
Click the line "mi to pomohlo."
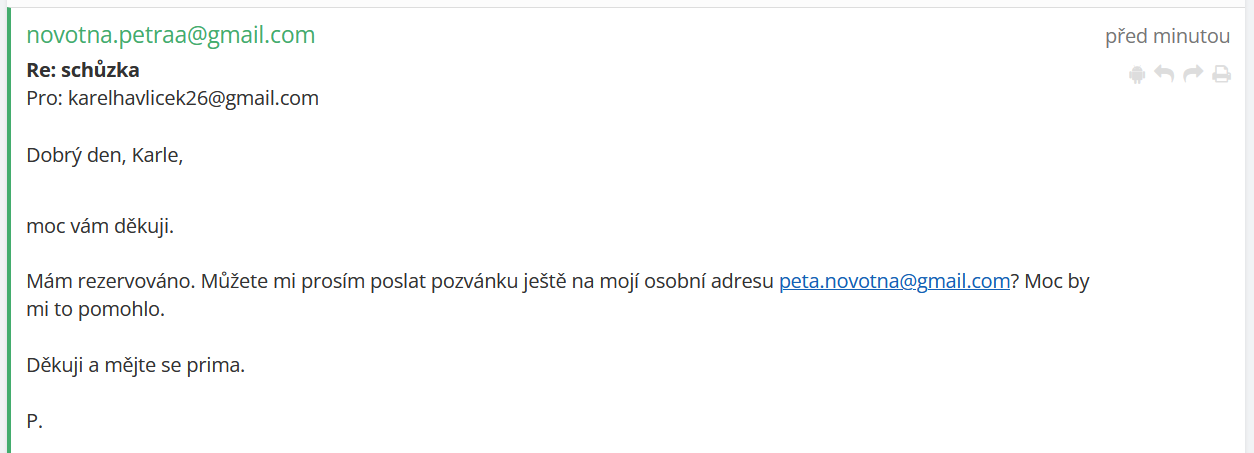(96, 309)
